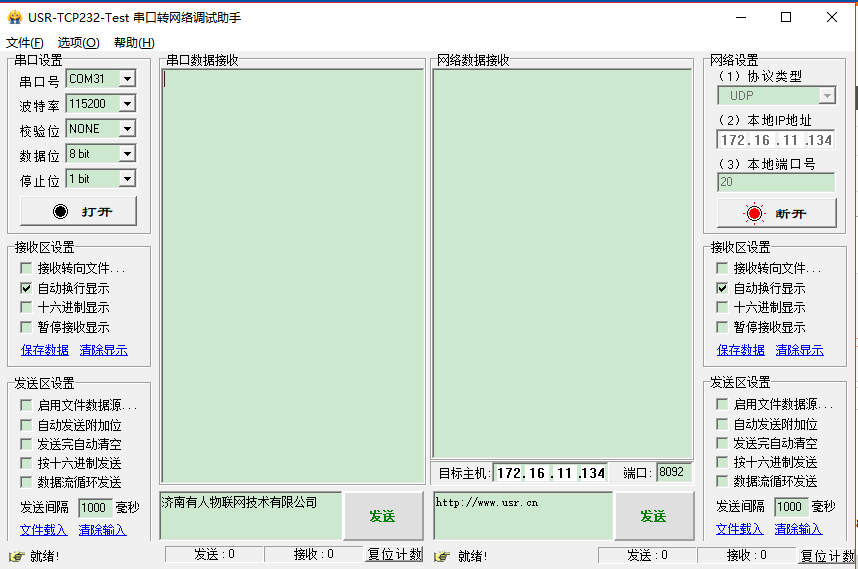Screen dimensions: 858x569
Task: Open the 115200 baud rate dropdown
Action: tap(127, 104)
